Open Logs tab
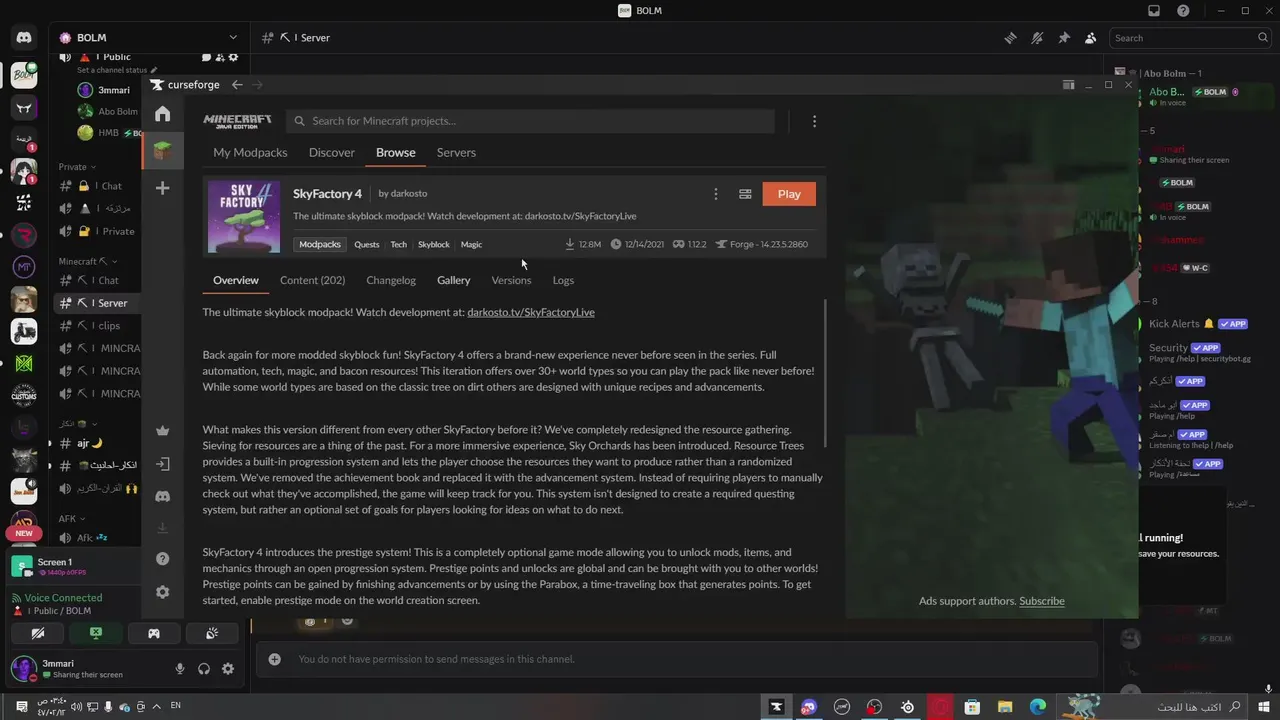This screenshot has width=1280, height=720. pyautogui.click(x=563, y=281)
